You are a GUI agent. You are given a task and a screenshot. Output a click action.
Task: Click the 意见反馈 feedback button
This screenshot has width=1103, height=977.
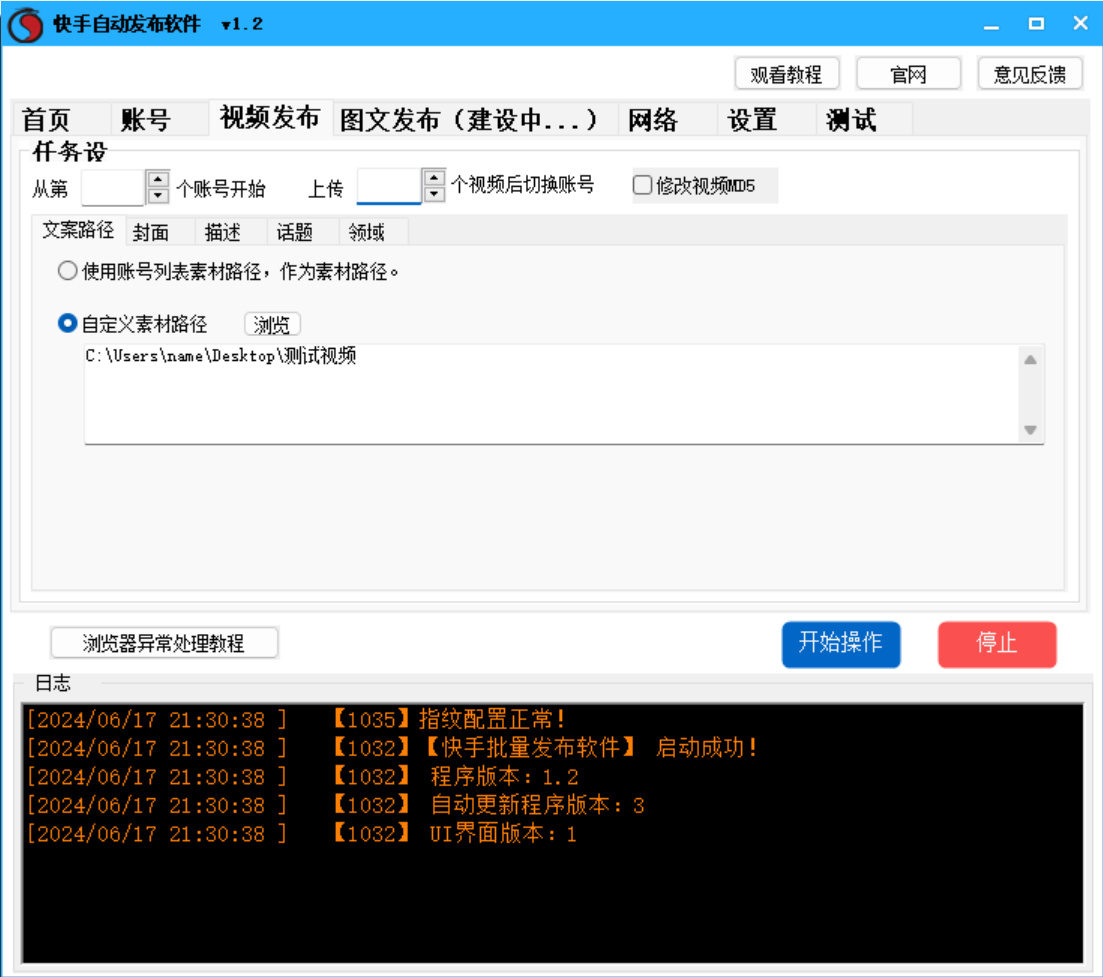tap(1030, 74)
